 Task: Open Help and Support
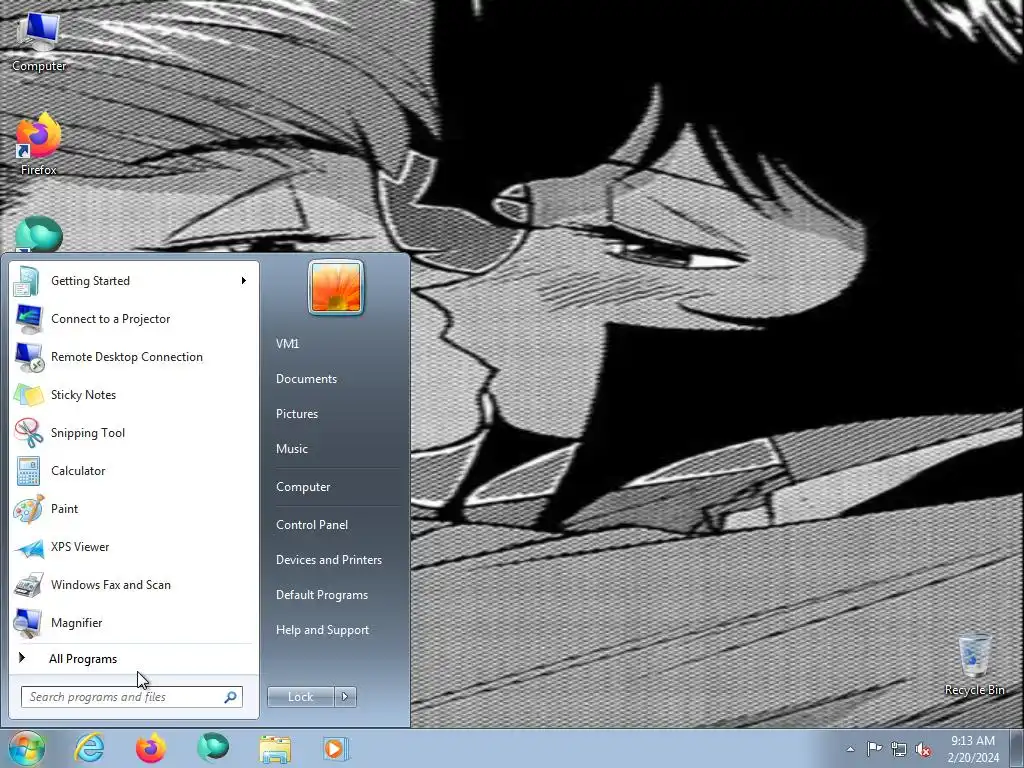tap(323, 630)
